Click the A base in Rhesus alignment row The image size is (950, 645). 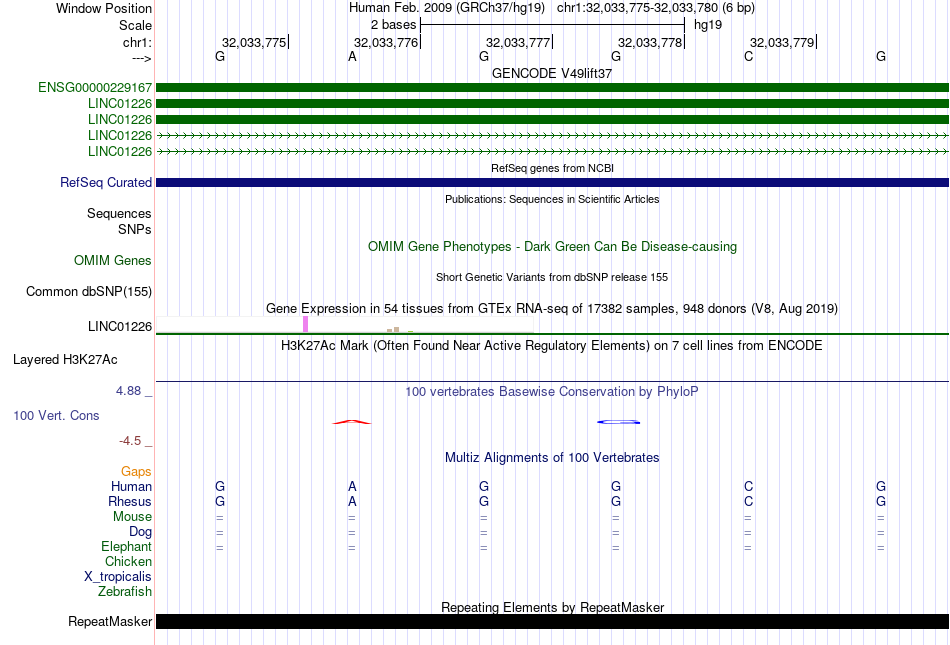(x=352, y=501)
